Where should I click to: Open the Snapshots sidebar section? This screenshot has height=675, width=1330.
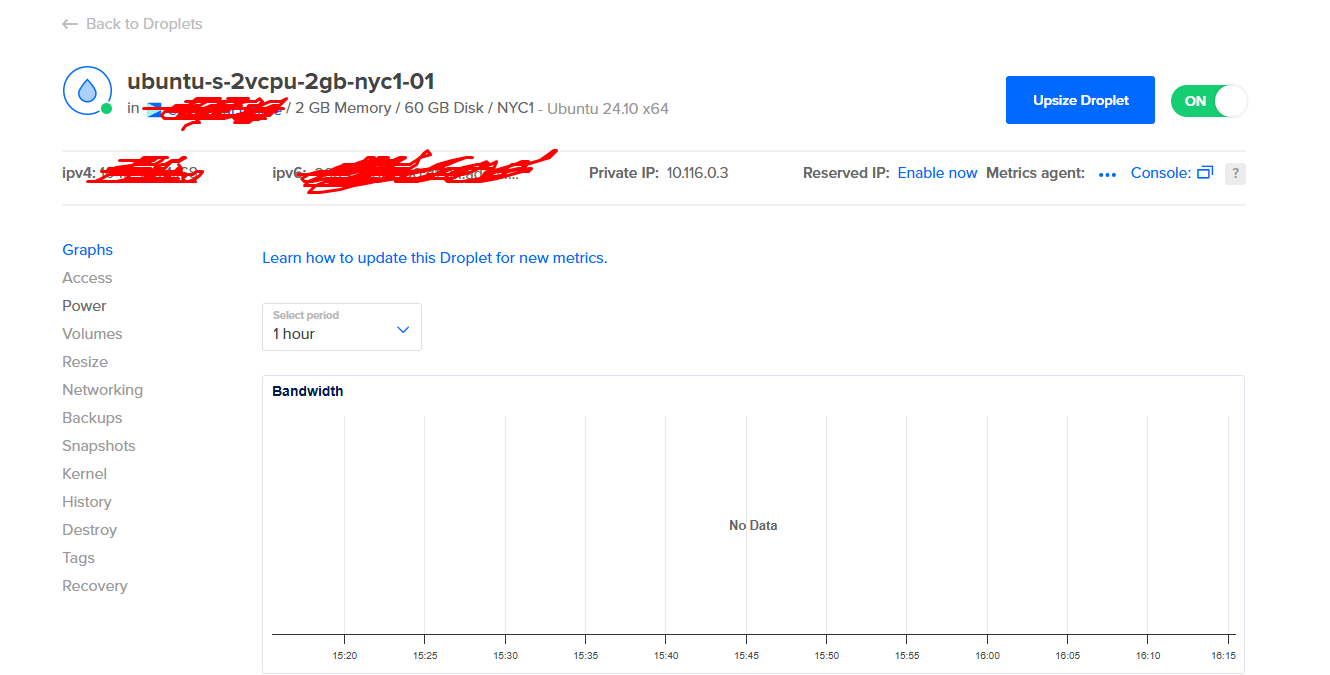(x=99, y=446)
